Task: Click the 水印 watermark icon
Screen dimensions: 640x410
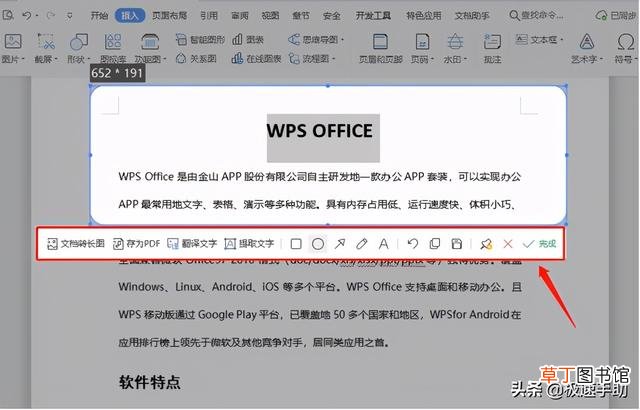Action: pos(455,42)
